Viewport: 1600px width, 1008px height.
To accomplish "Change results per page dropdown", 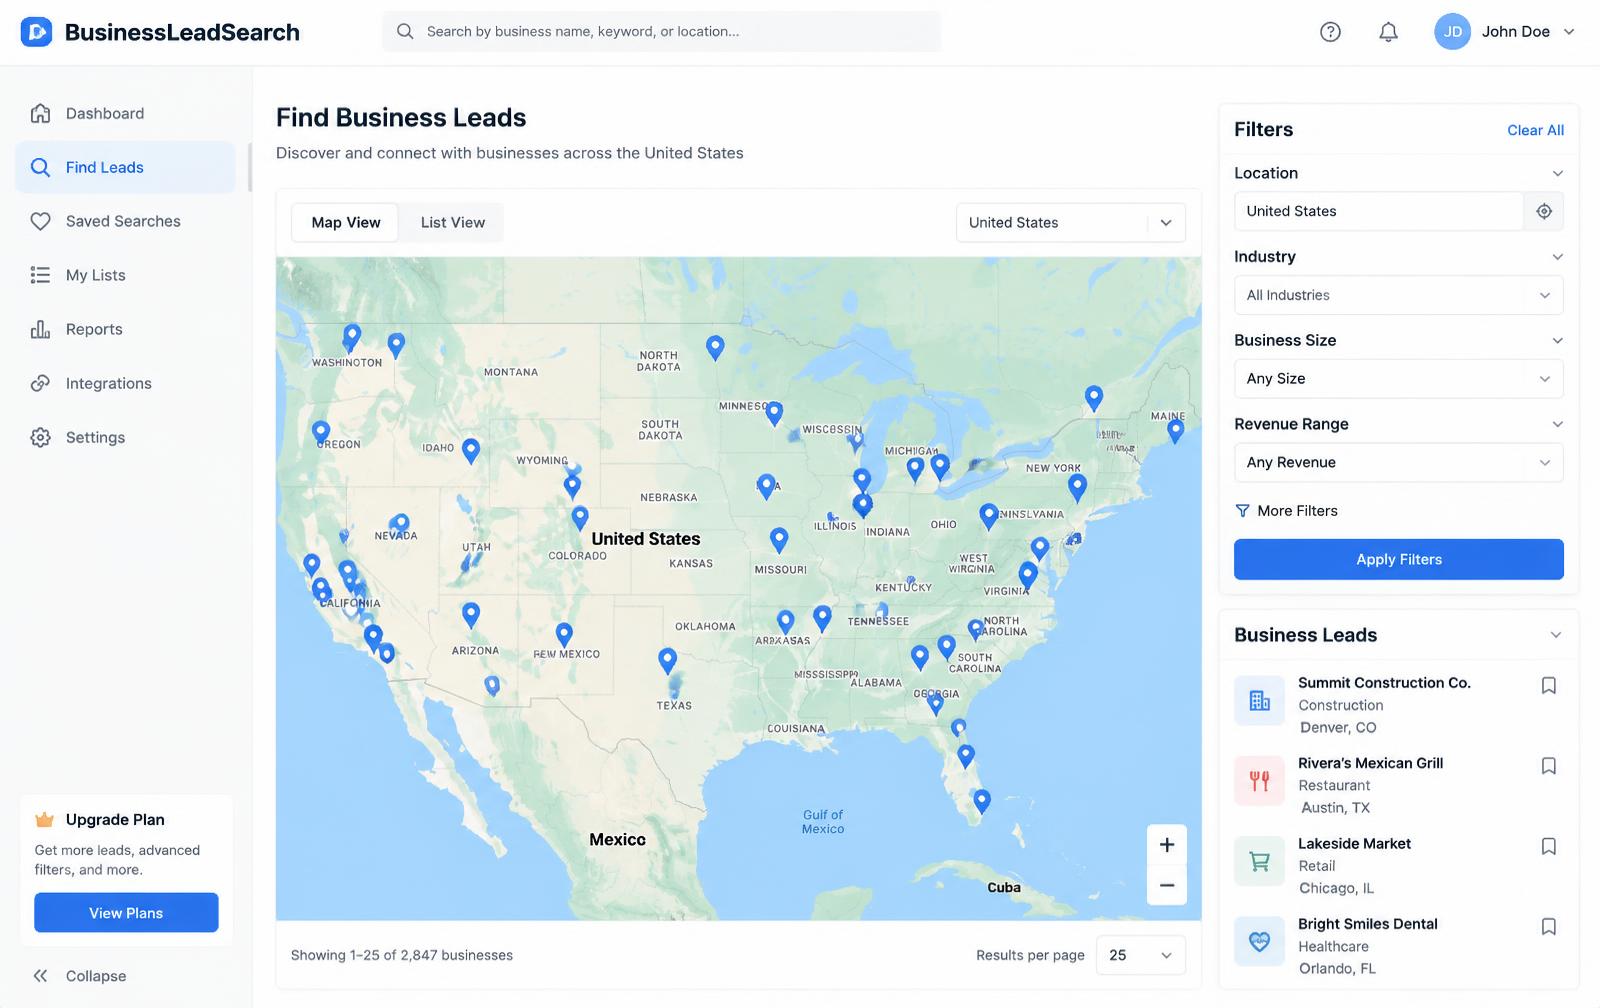I will point(1140,955).
